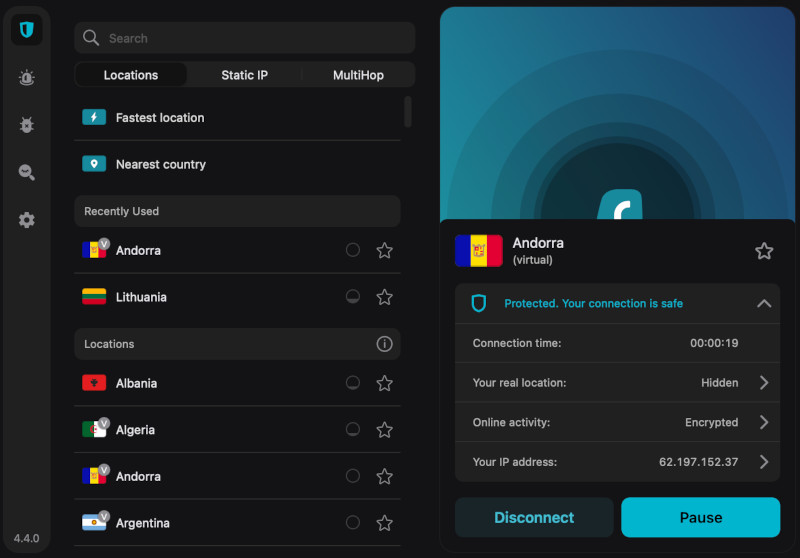Click the Argentina flag icon
Viewport: 800px width, 558px height.
pyautogui.click(x=94, y=522)
